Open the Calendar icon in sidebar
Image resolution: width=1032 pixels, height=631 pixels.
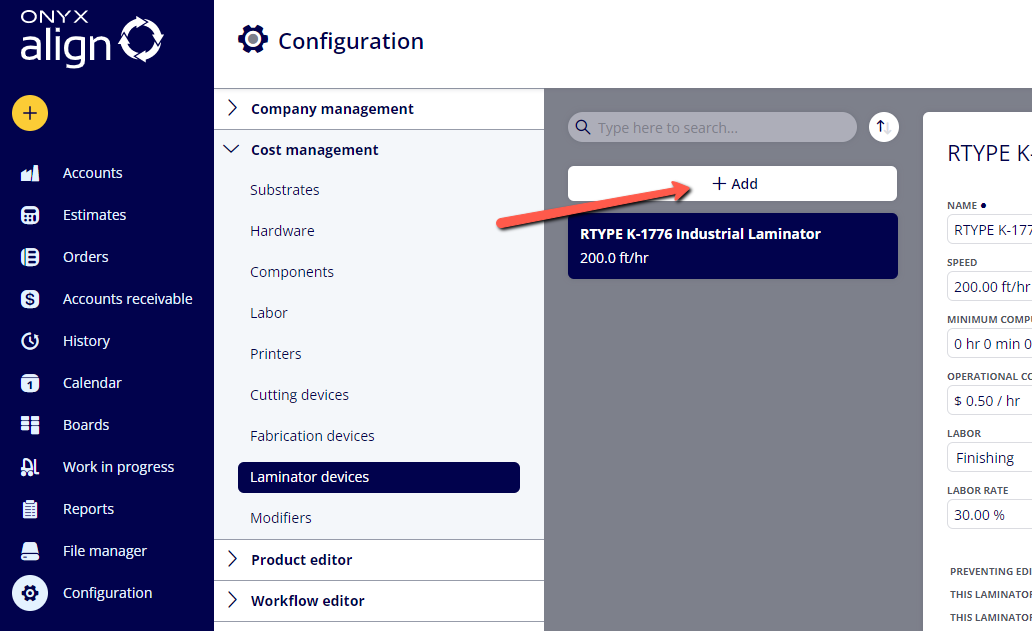[x=30, y=383]
